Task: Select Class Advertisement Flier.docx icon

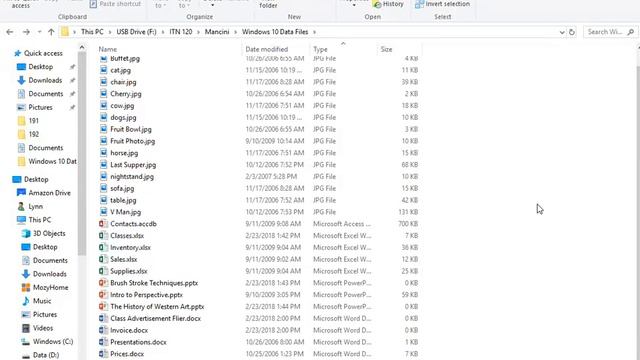Action: click(x=103, y=319)
